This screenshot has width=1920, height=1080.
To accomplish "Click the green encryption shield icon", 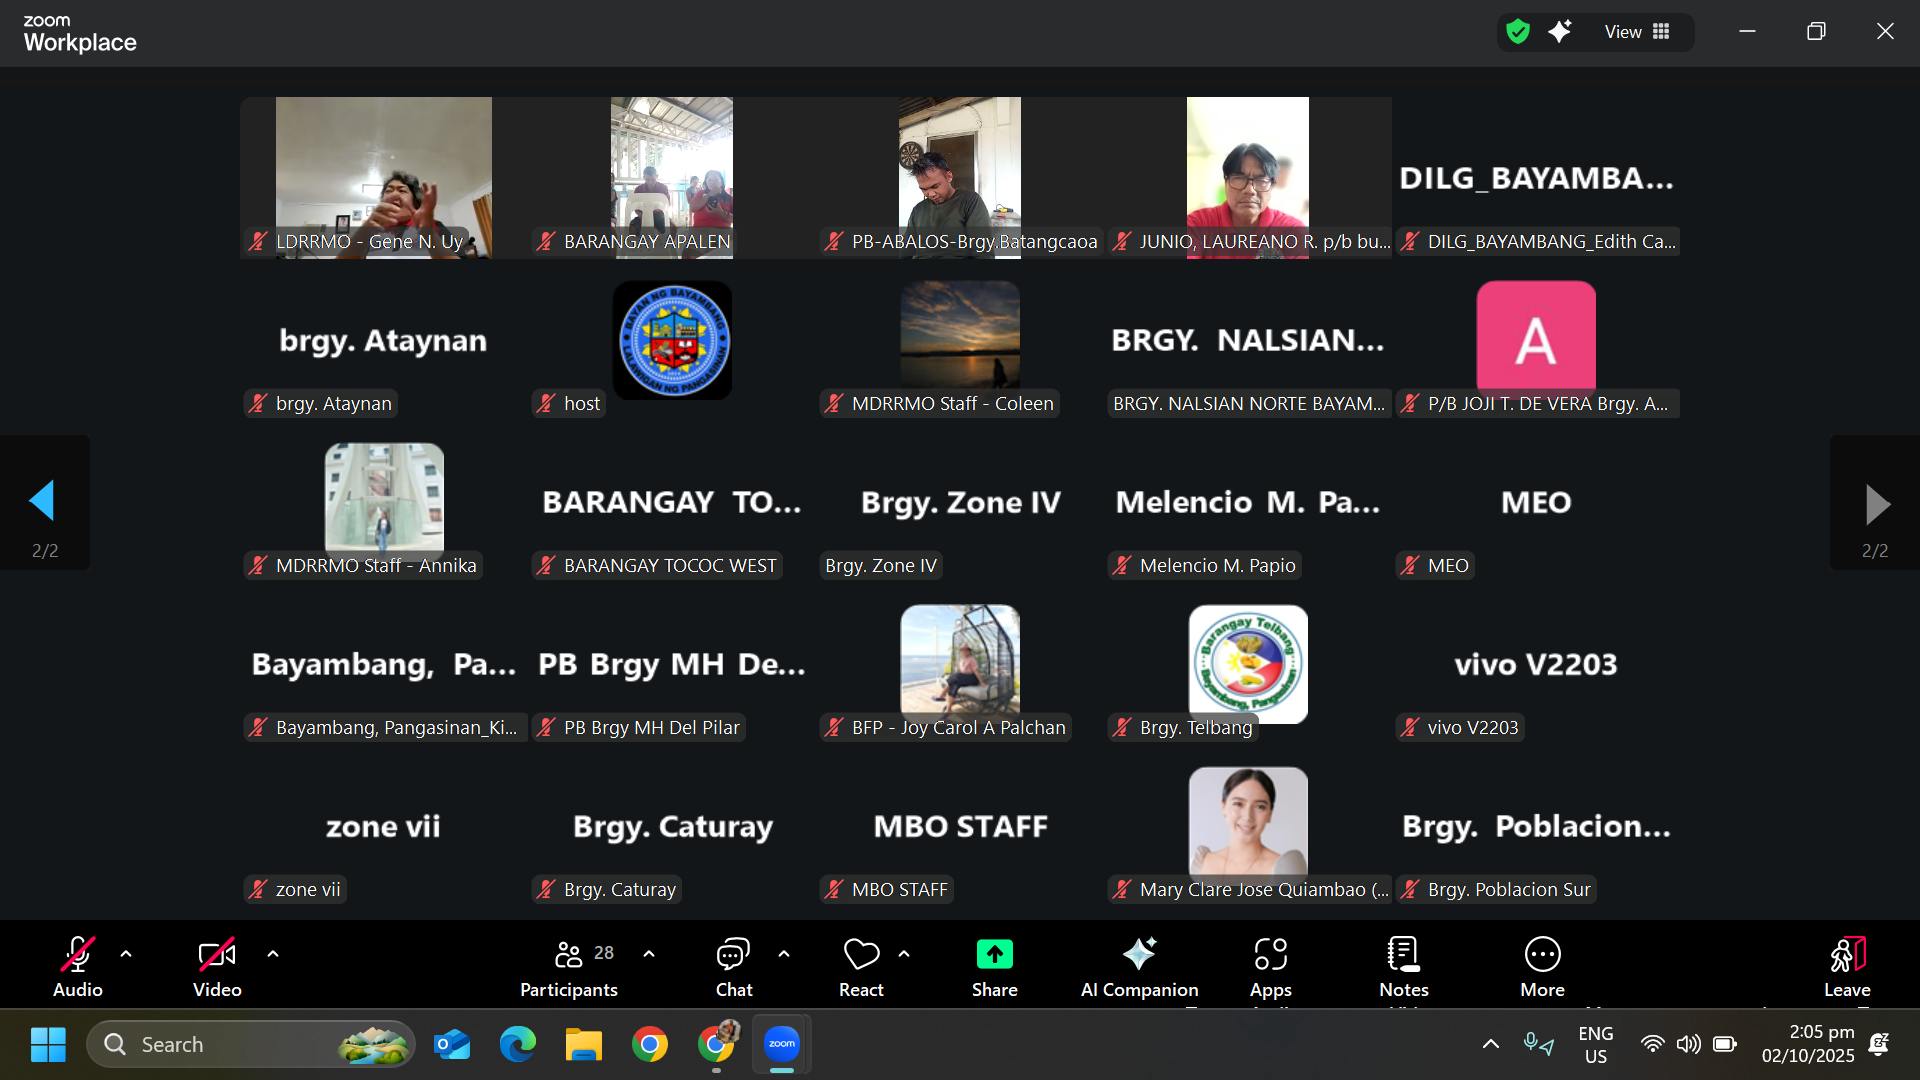I will click(x=1518, y=32).
